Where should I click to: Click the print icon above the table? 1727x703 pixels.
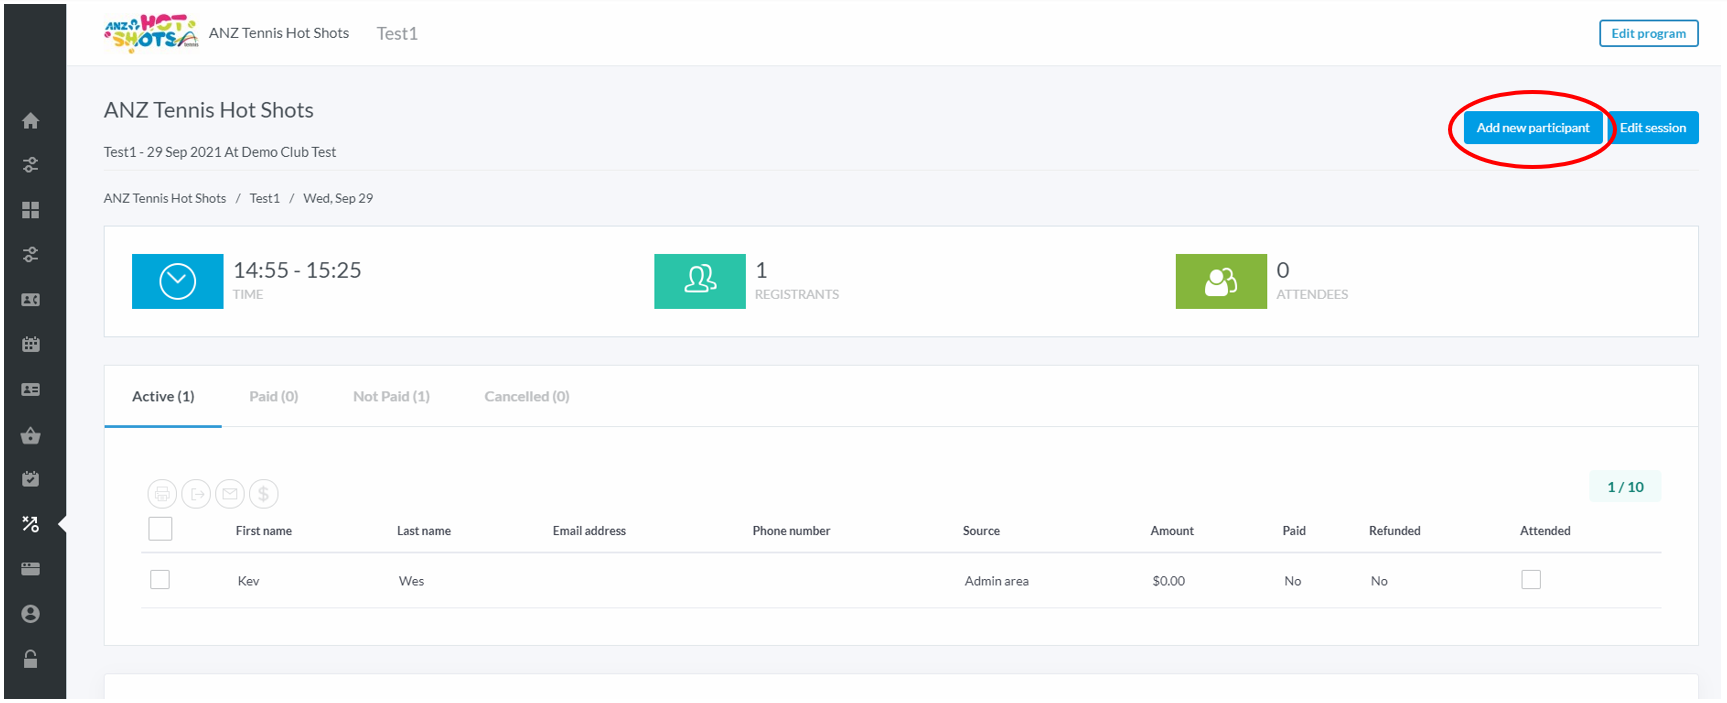(x=162, y=494)
